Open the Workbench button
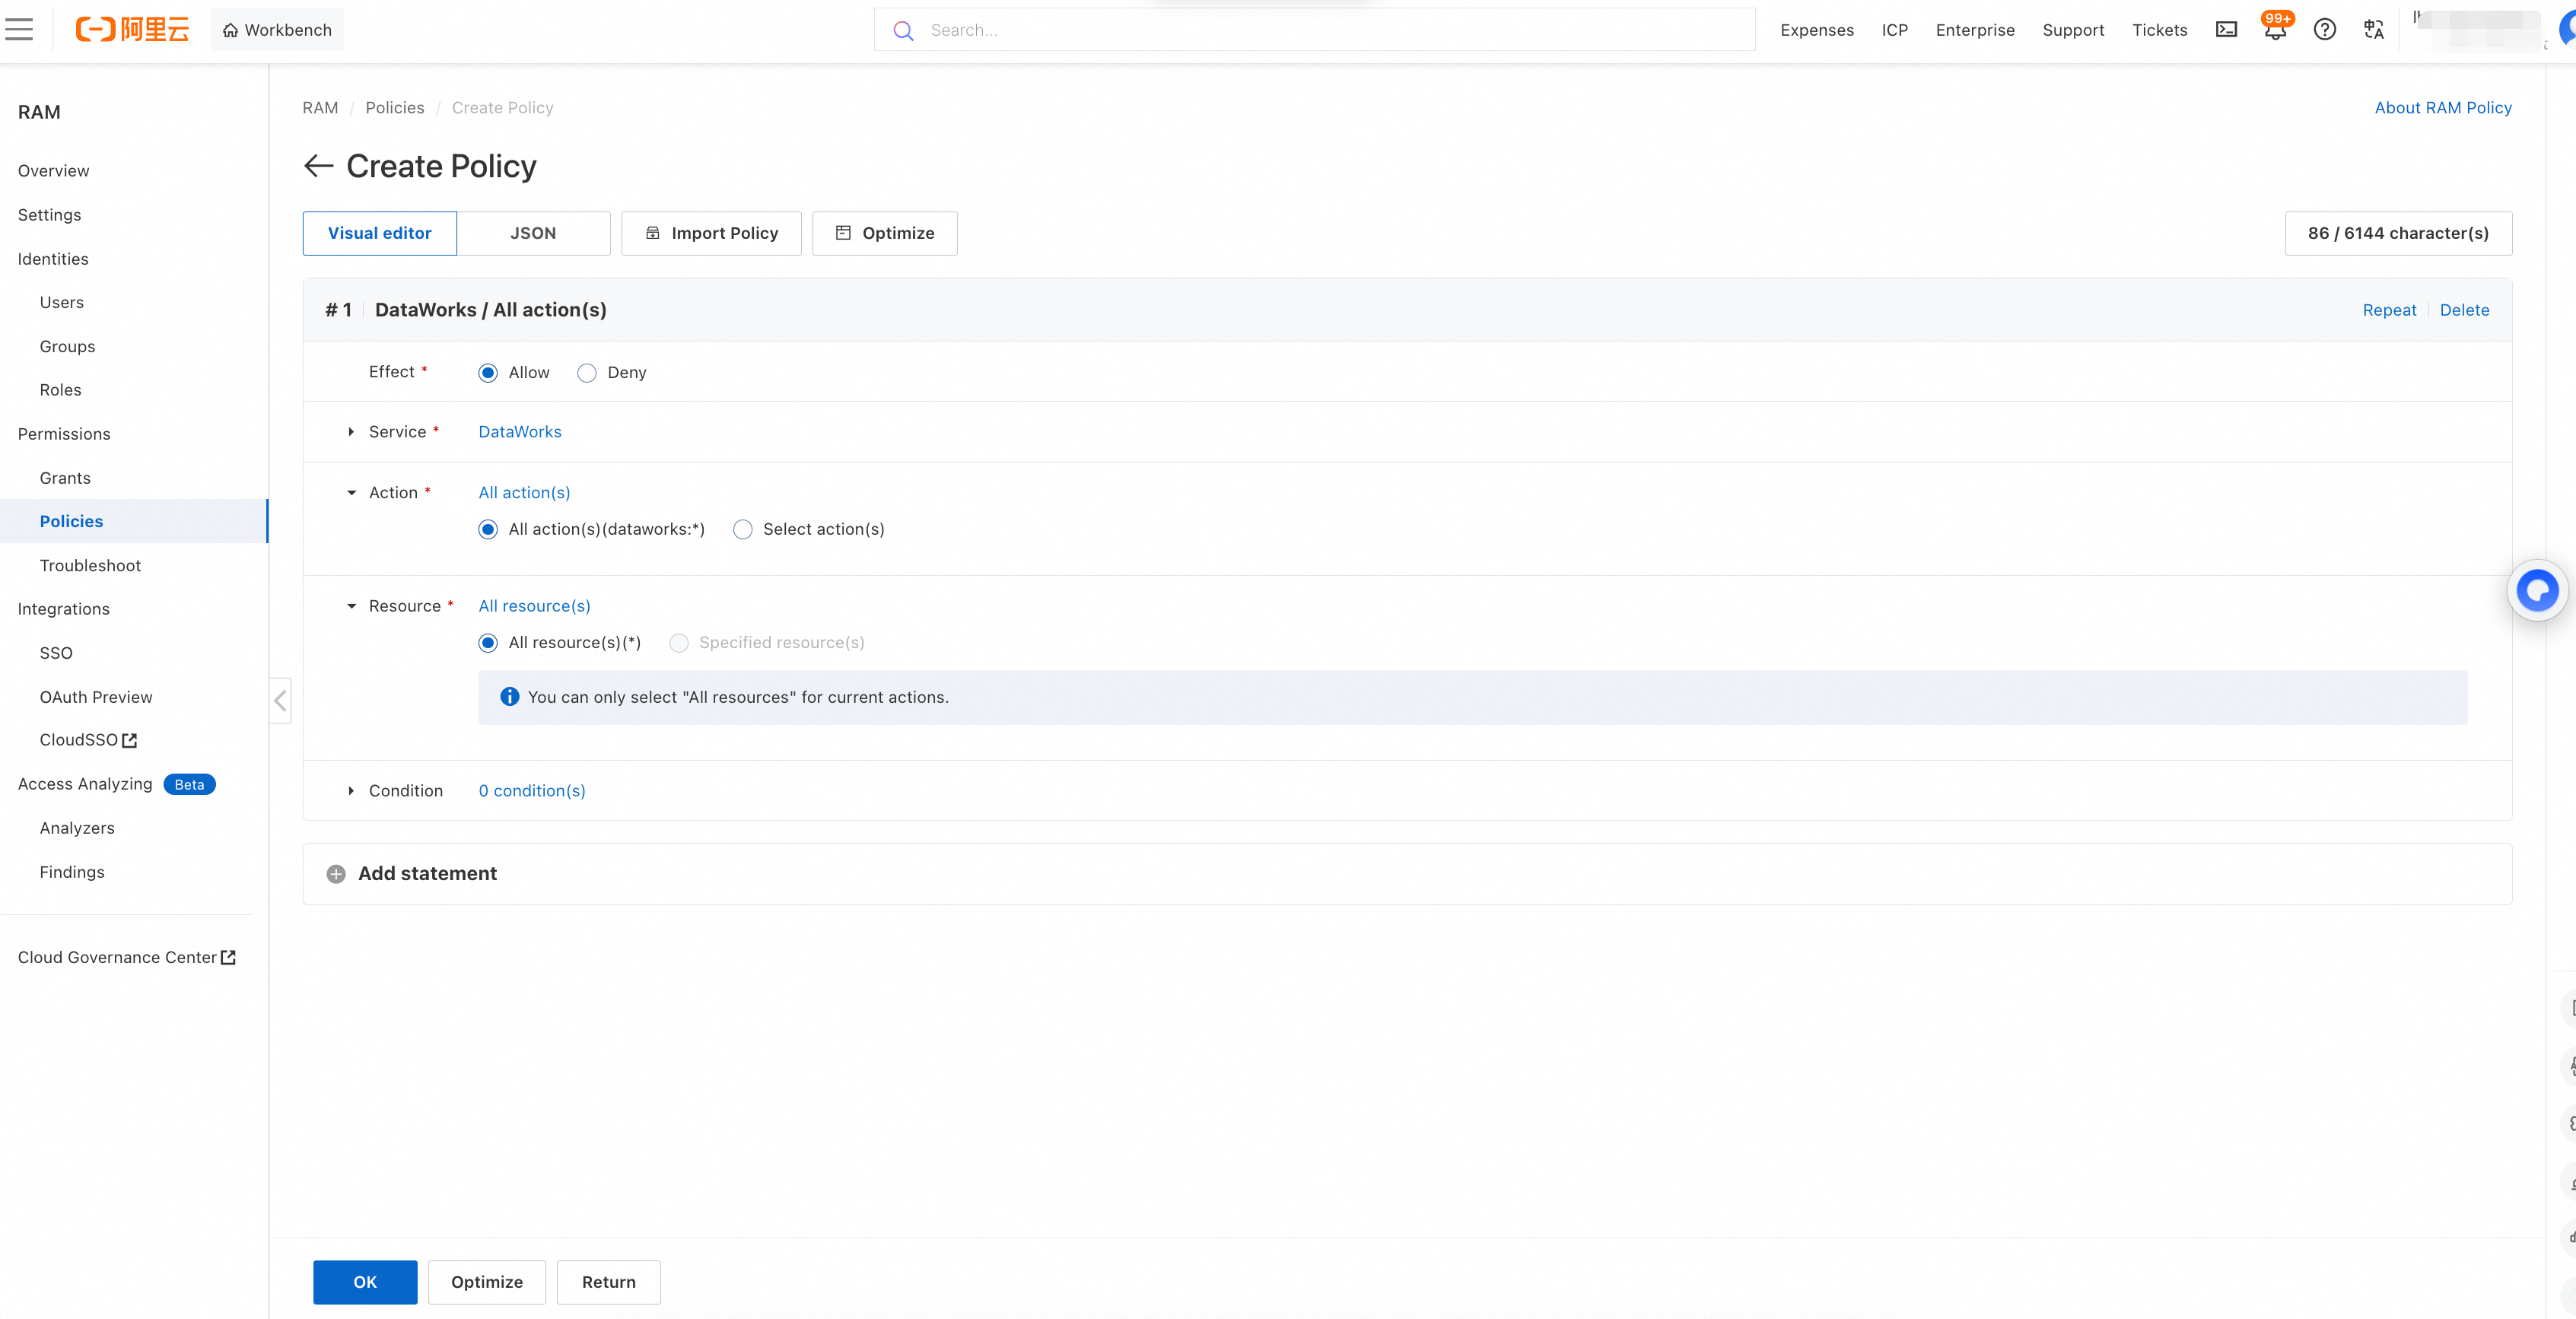The height and width of the screenshot is (1319, 2576). point(277,30)
